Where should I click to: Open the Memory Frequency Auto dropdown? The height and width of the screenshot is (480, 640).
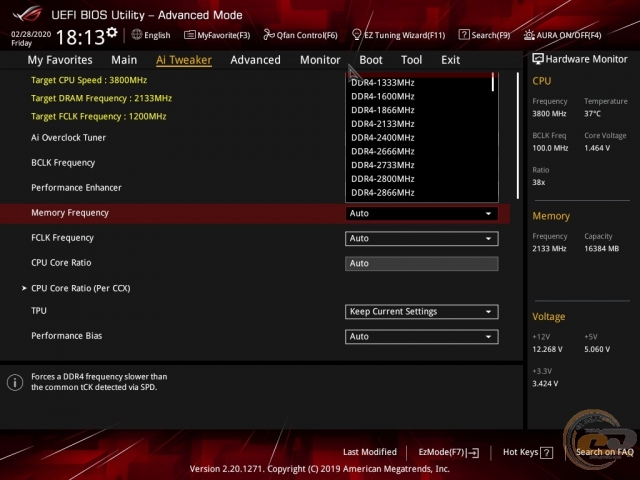point(422,213)
